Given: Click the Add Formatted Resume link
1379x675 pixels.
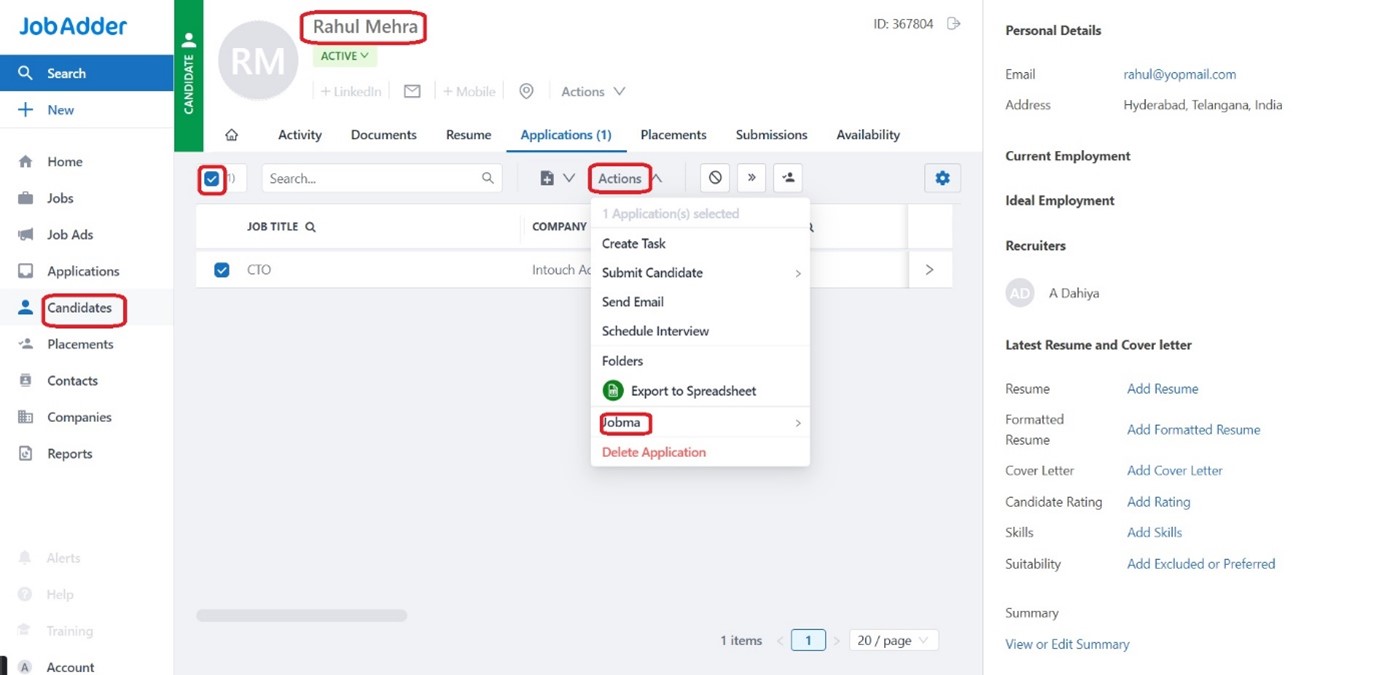Looking at the screenshot, I should (1193, 430).
